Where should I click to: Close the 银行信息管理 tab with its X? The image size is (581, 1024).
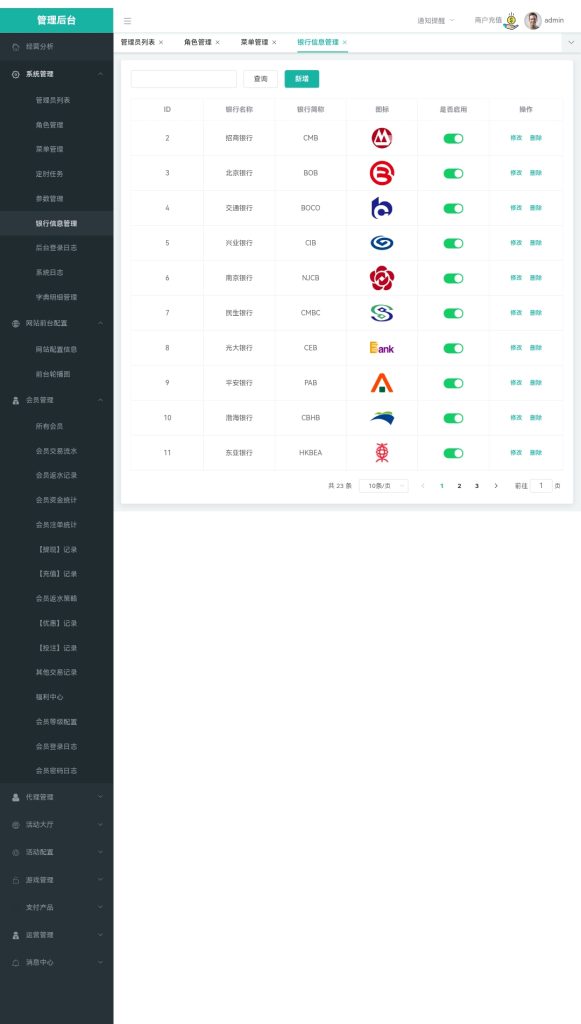[345, 42]
